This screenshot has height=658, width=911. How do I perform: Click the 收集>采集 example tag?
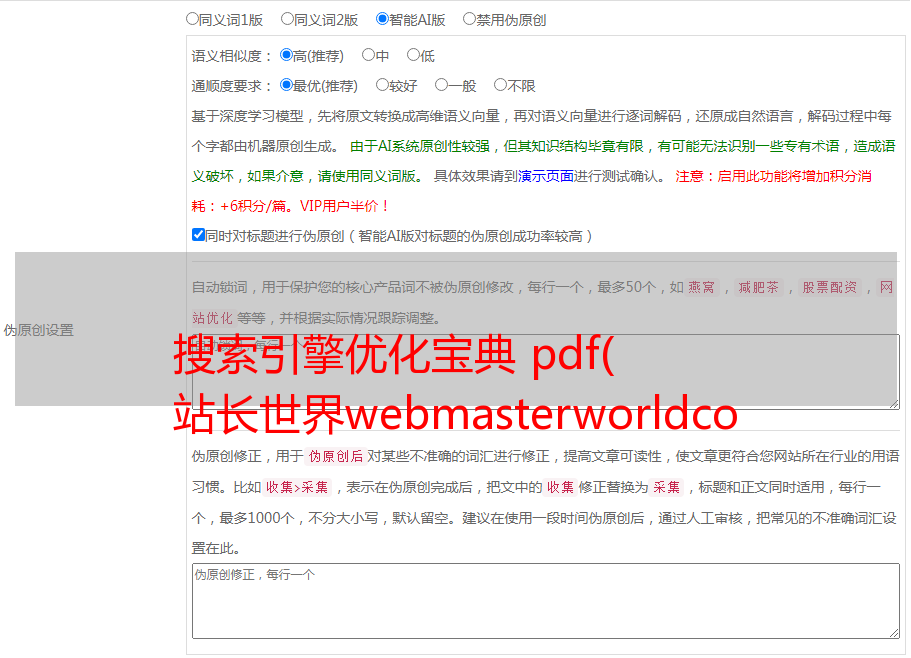[297, 487]
